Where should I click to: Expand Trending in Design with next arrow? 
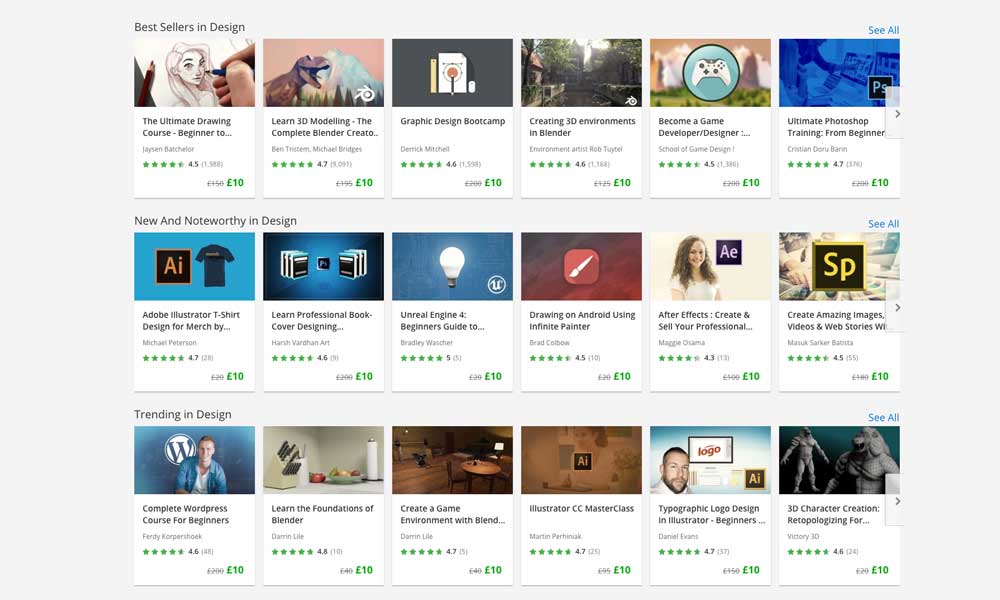pos(897,501)
